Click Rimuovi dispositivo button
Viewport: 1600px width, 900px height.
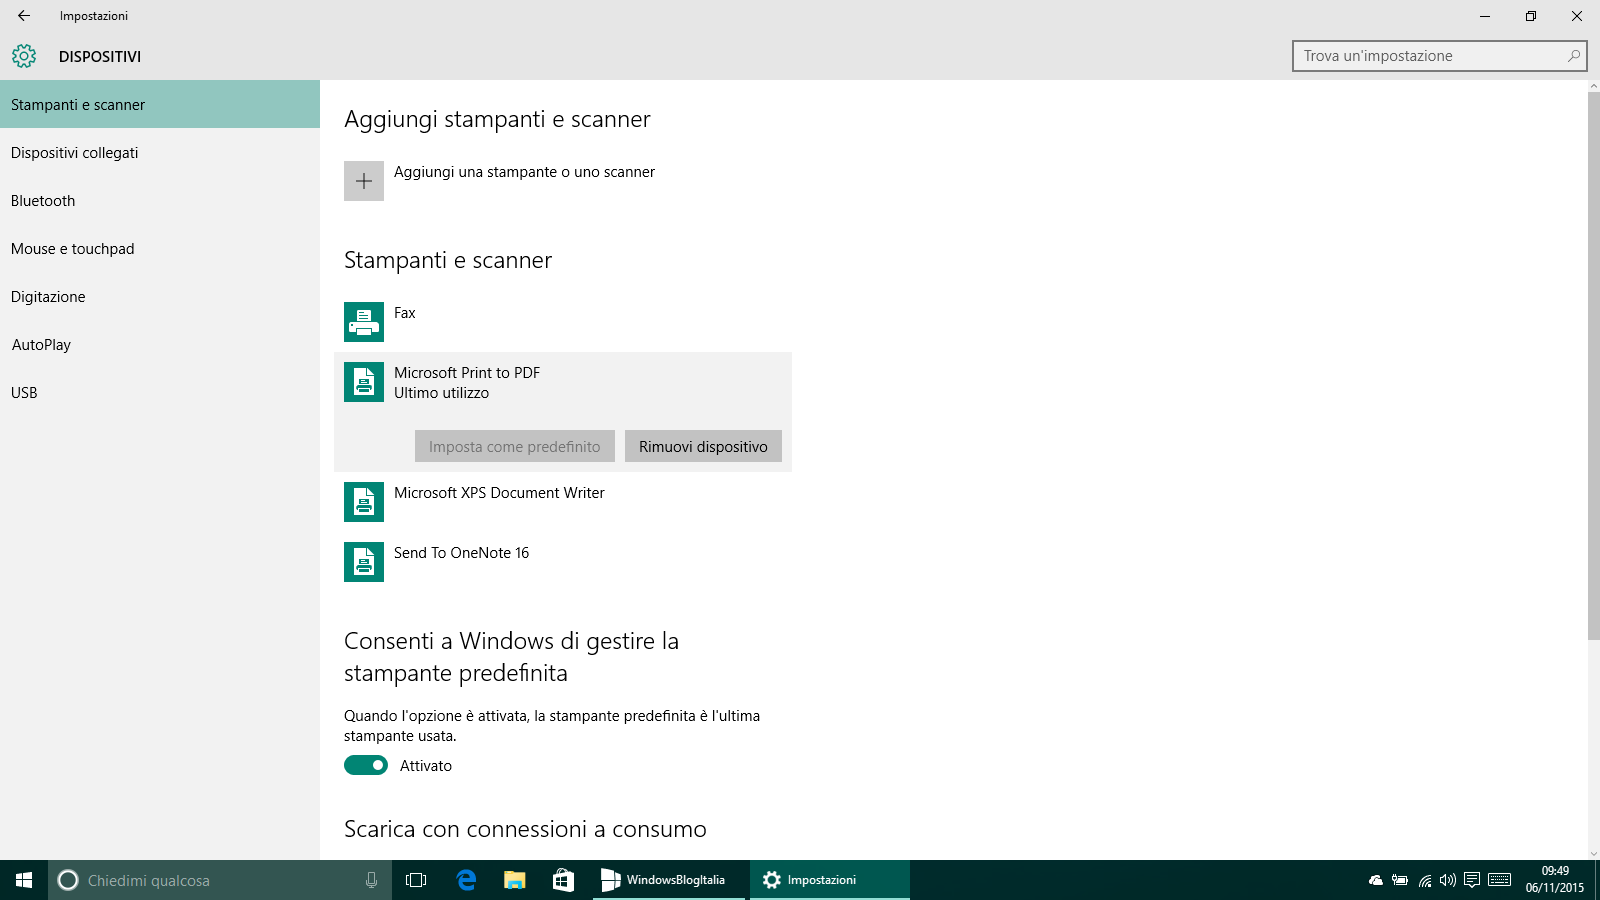coord(703,446)
